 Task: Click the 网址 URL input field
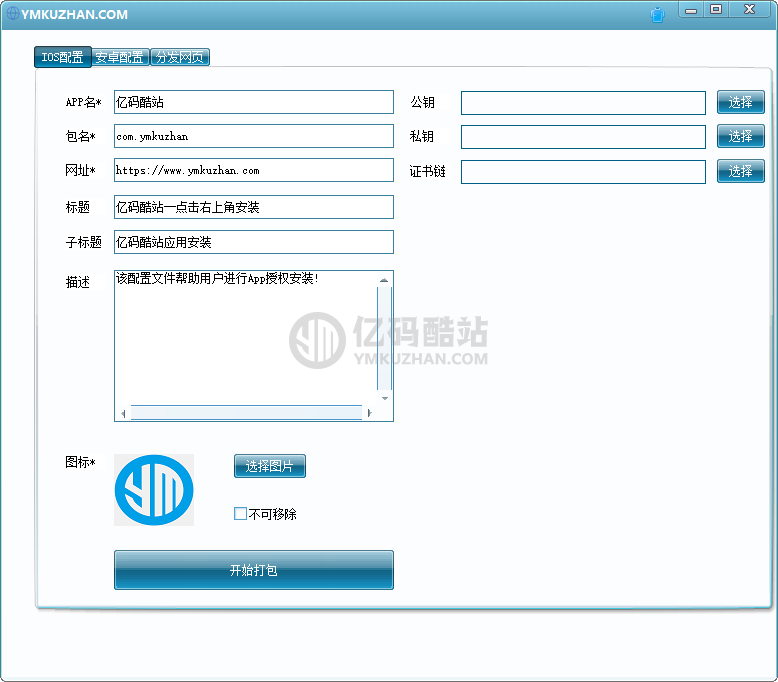pyautogui.click(x=254, y=170)
